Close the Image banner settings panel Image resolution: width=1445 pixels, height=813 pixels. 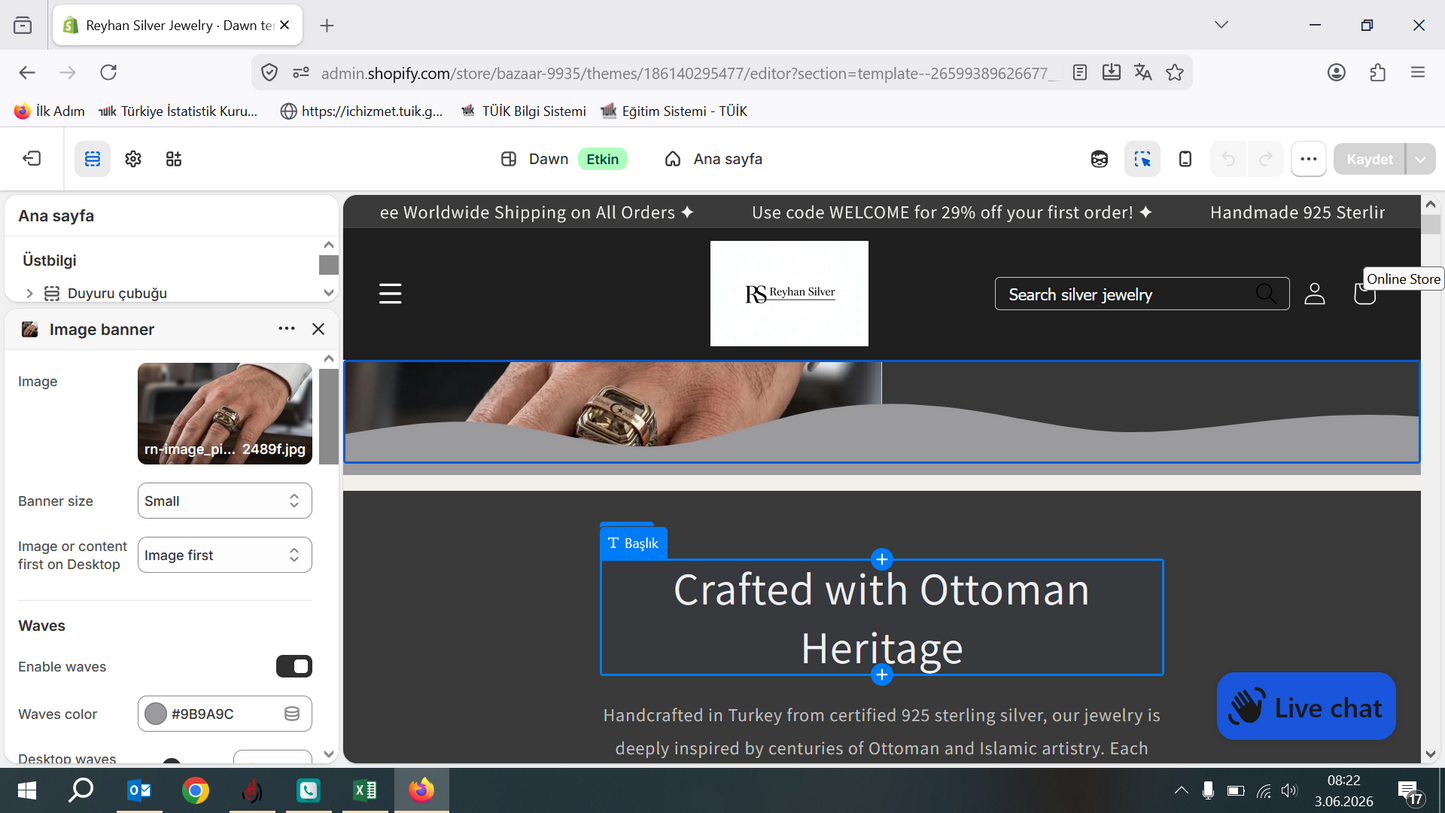(x=318, y=329)
